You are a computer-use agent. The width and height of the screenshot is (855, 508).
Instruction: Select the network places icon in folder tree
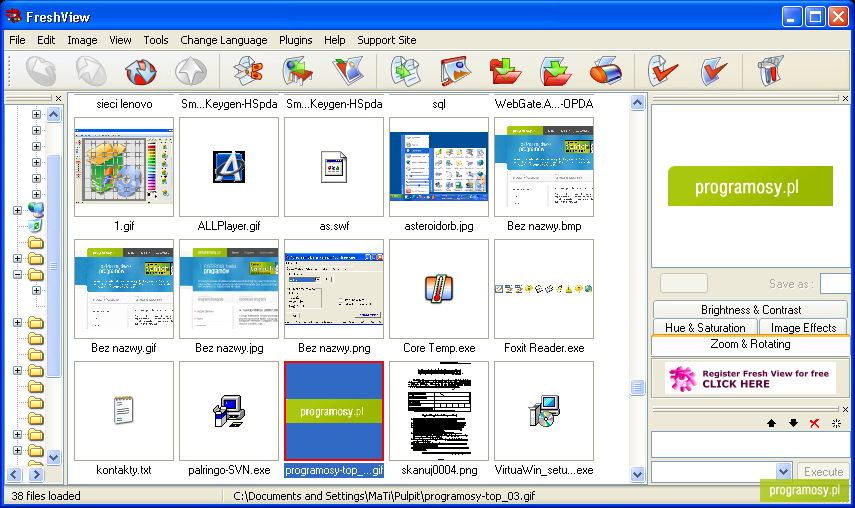tap(35, 209)
